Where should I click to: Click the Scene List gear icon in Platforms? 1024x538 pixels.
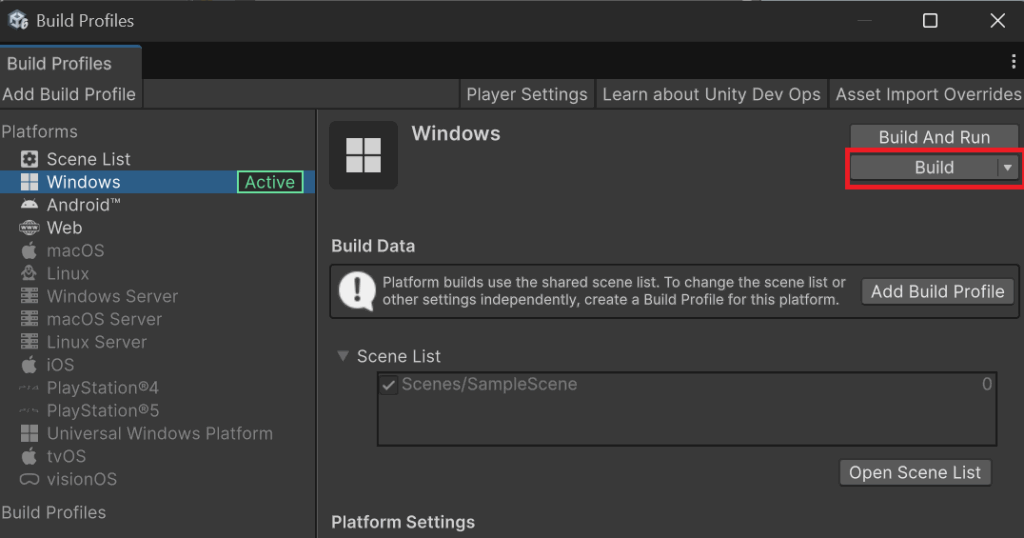pos(29,159)
